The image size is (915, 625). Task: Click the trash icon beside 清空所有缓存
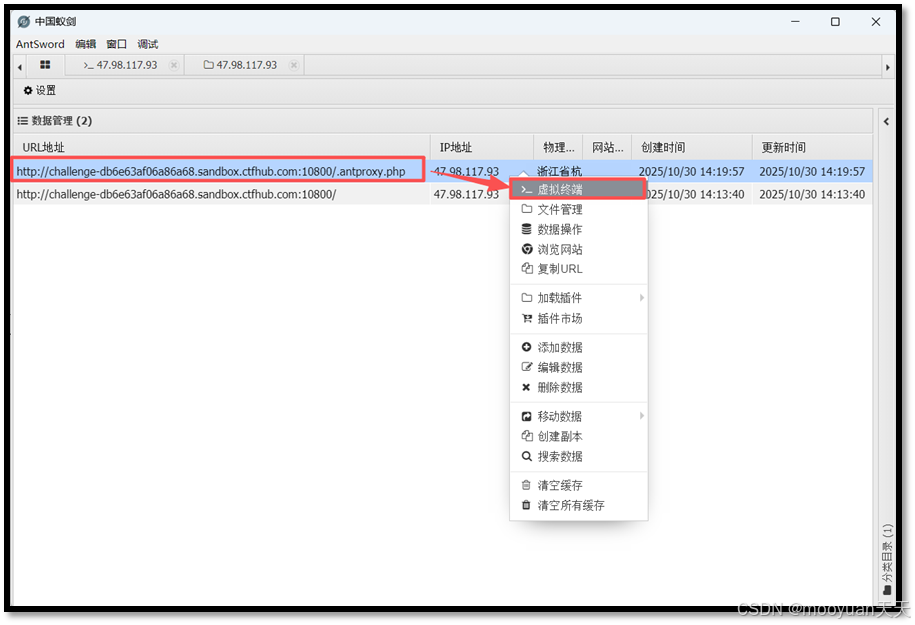526,505
